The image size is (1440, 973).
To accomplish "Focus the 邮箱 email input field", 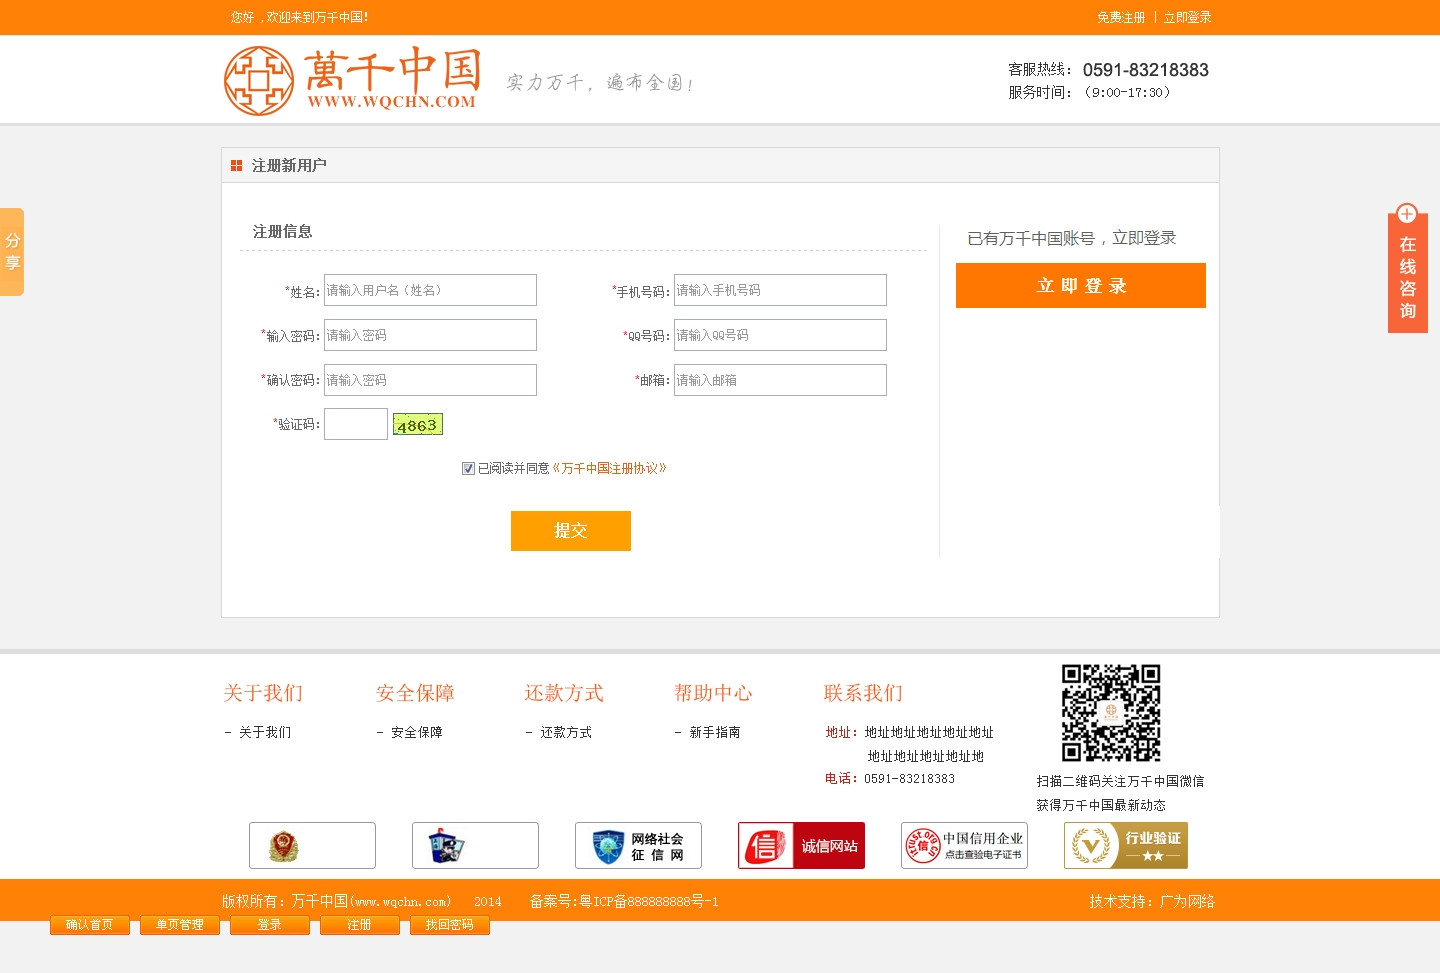I will 780,380.
